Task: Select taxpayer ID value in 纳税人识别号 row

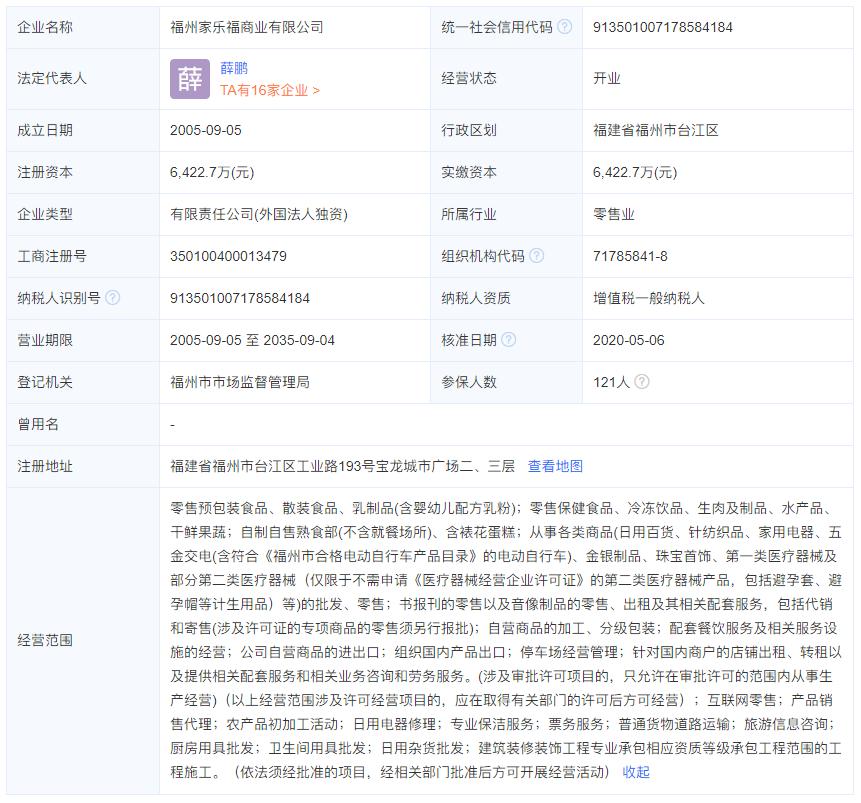Action: (240, 298)
